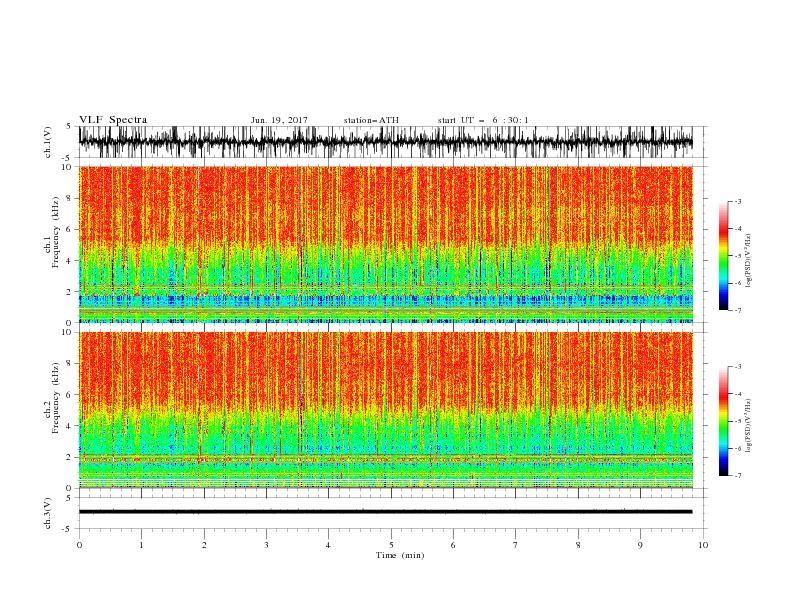Click the "-3" label on ch.2 colorbar

click(738, 367)
